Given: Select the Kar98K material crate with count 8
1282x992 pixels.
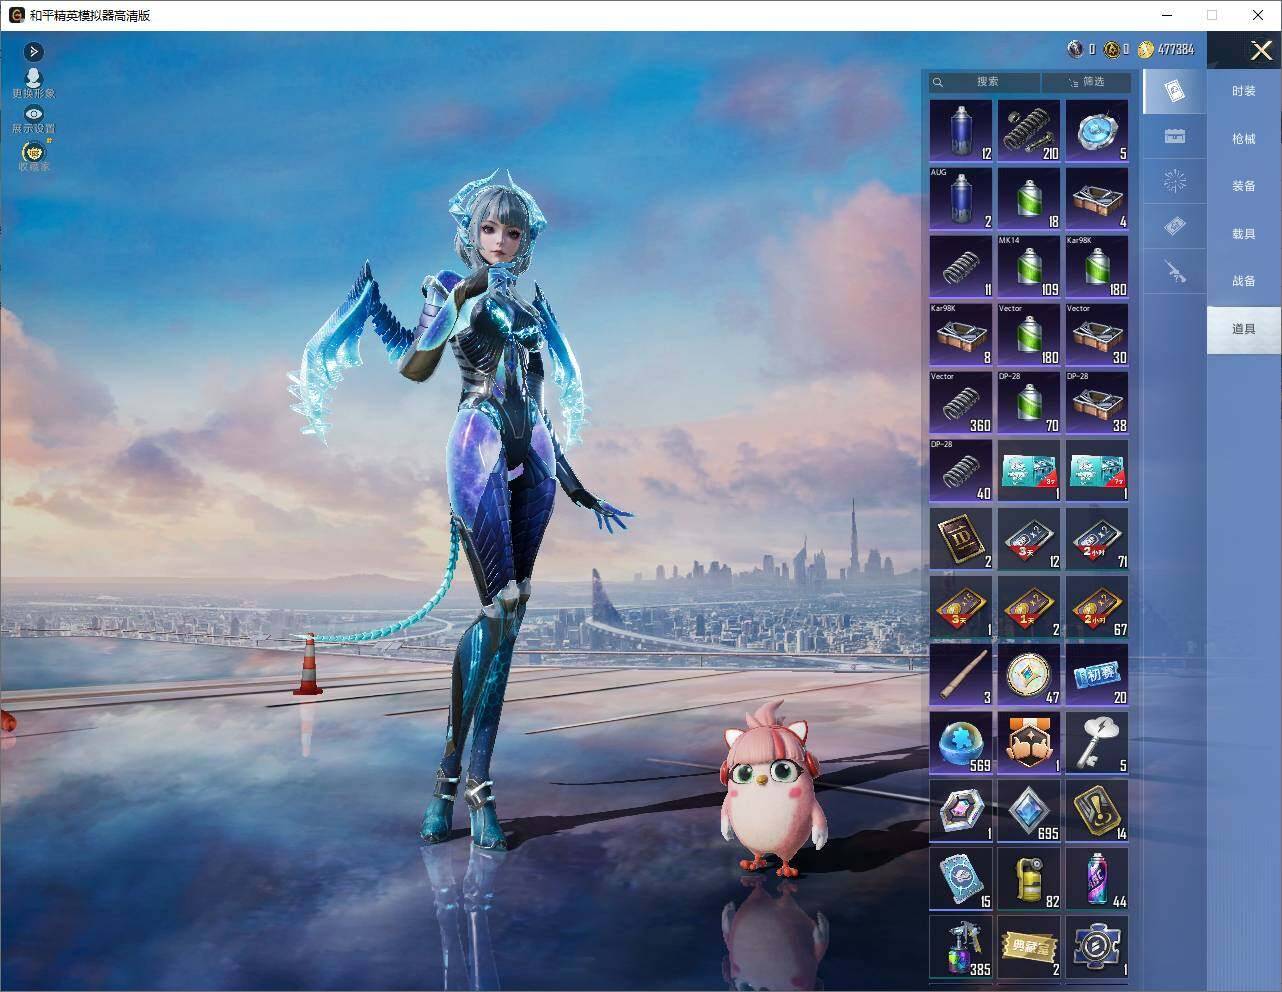Looking at the screenshot, I should pos(961,334).
